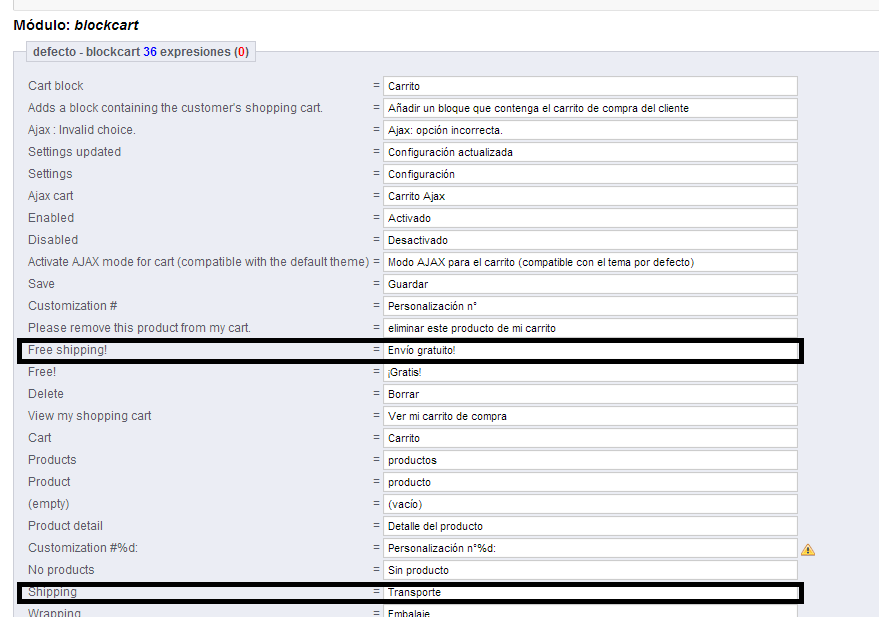Viewport: 879px width, 617px height.
Task: Select the 'Guardar' translation field
Action: click(x=590, y=284)
